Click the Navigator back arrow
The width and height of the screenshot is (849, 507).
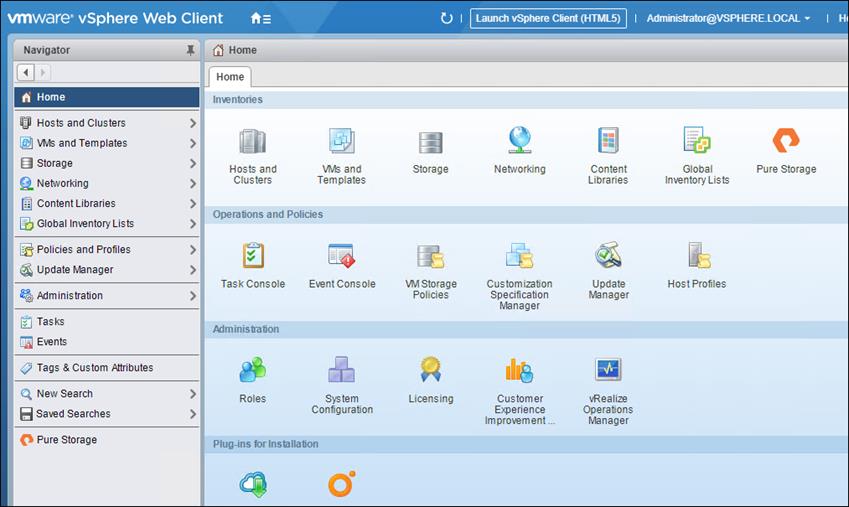point(25,72)
